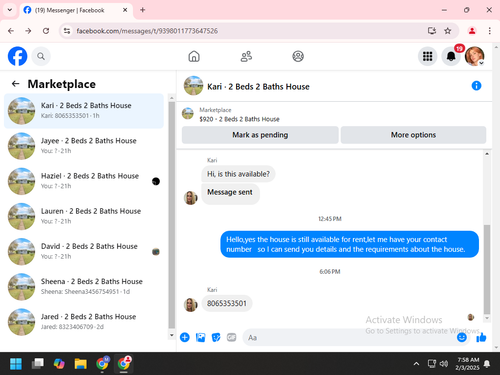
Task: Open notifications bell with badge
Action: coord(451,56)
